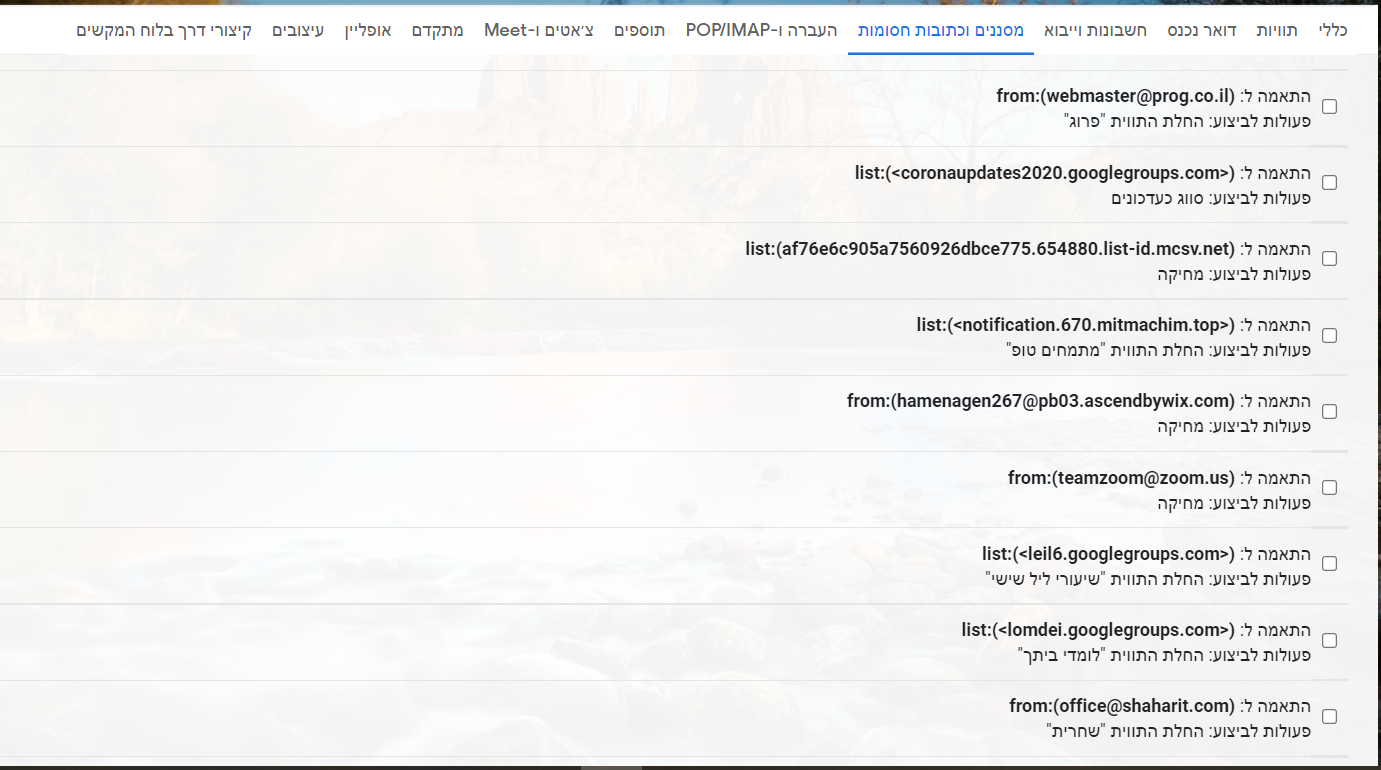Open the העברה ו-POP/IMAP tab
This screenshot has height=770, width=1381.
coord(762,30)
